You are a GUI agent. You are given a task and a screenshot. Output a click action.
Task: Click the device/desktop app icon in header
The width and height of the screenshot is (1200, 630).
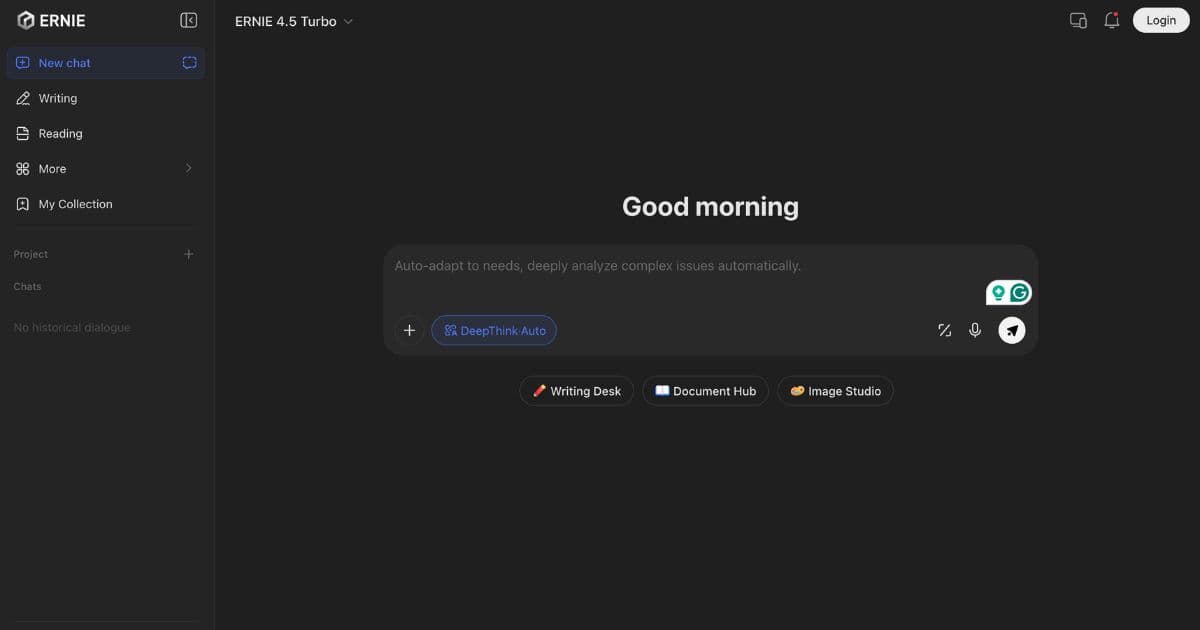(x=1078, y=20)
